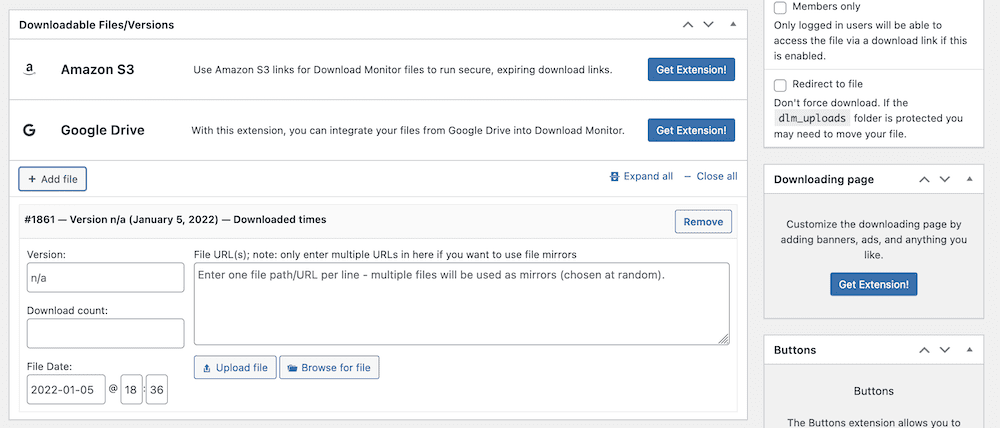Move Downloadable Files panel up arrow
This screenshot has height=428, width=1000.
(x=687, y=23)
